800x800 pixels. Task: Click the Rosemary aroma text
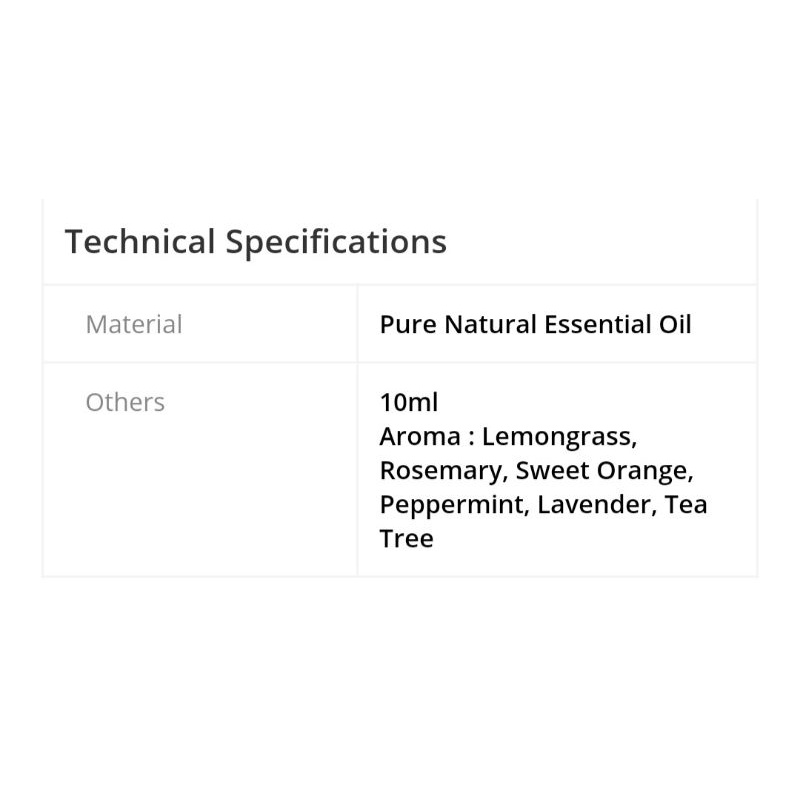point(440,470)
